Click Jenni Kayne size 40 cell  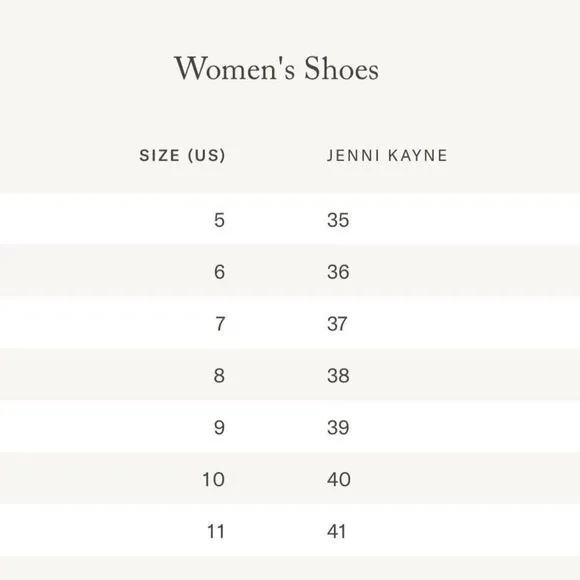[x=339, y=479]
